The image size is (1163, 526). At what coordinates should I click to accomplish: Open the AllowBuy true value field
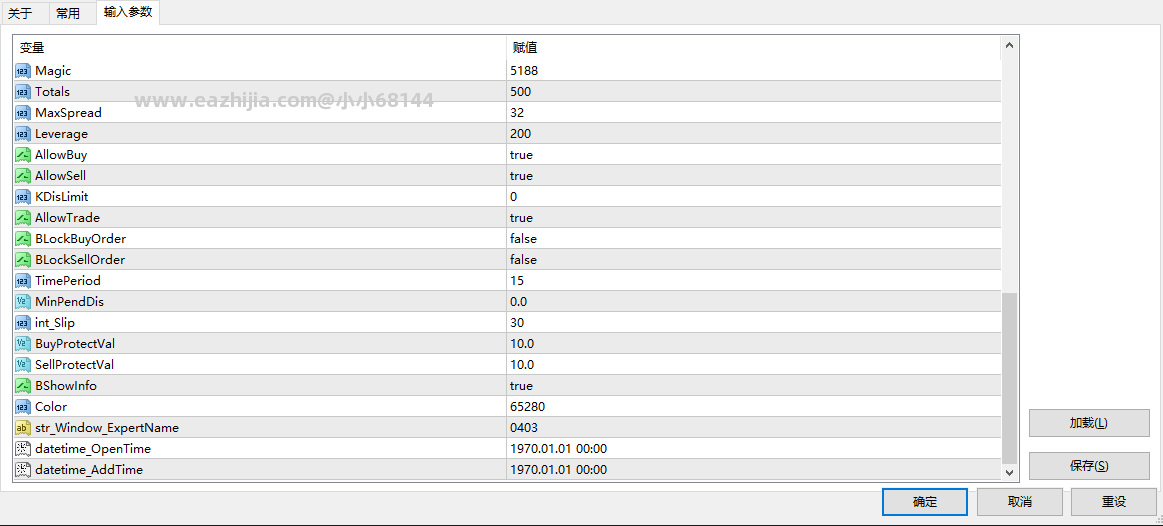coord(754,155)
